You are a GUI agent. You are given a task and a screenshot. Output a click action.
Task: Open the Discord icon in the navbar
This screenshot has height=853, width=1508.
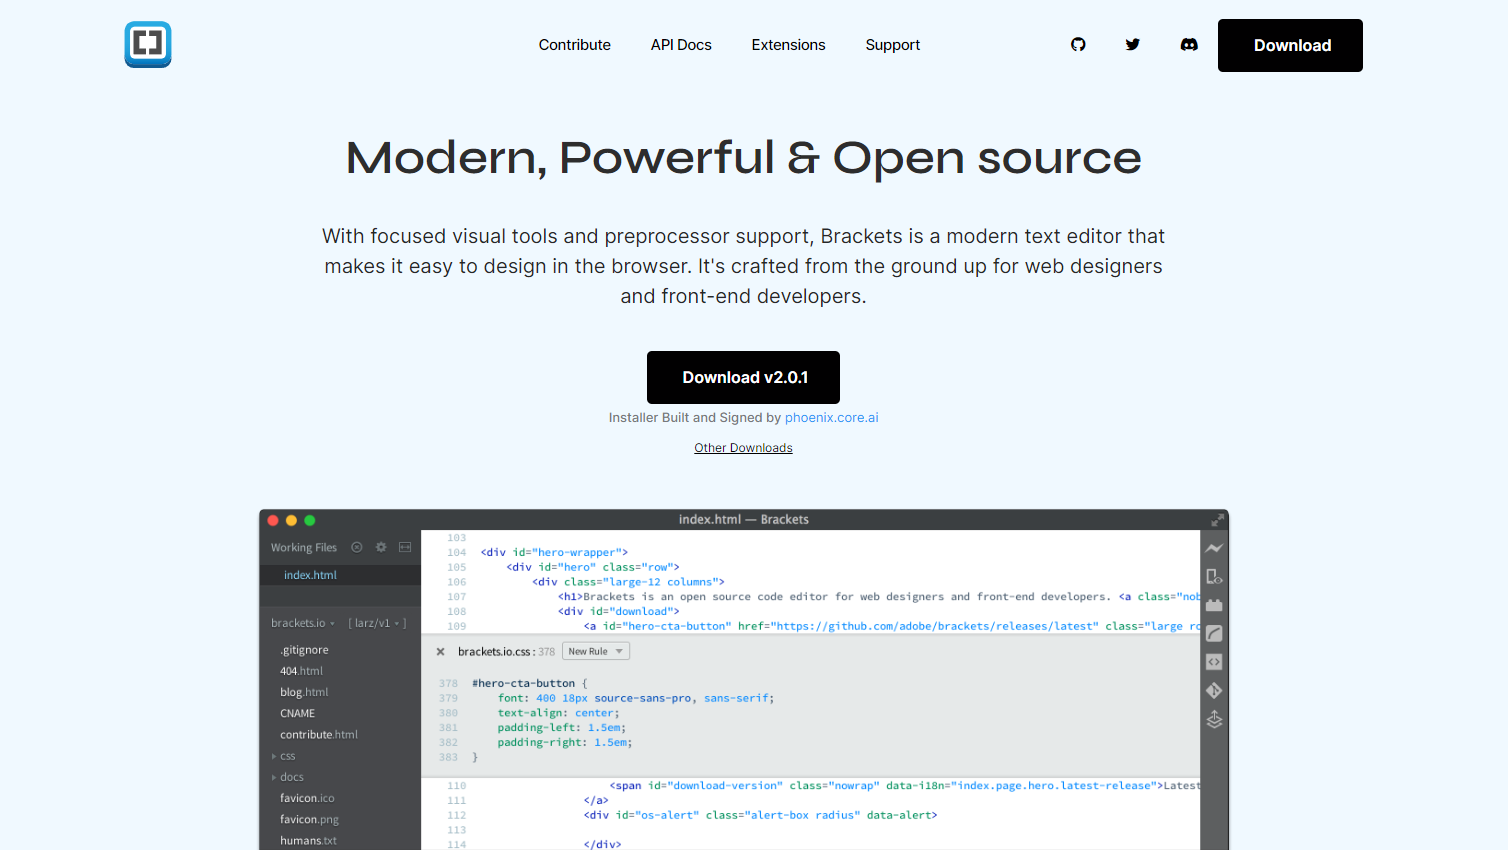(1188, 44)
